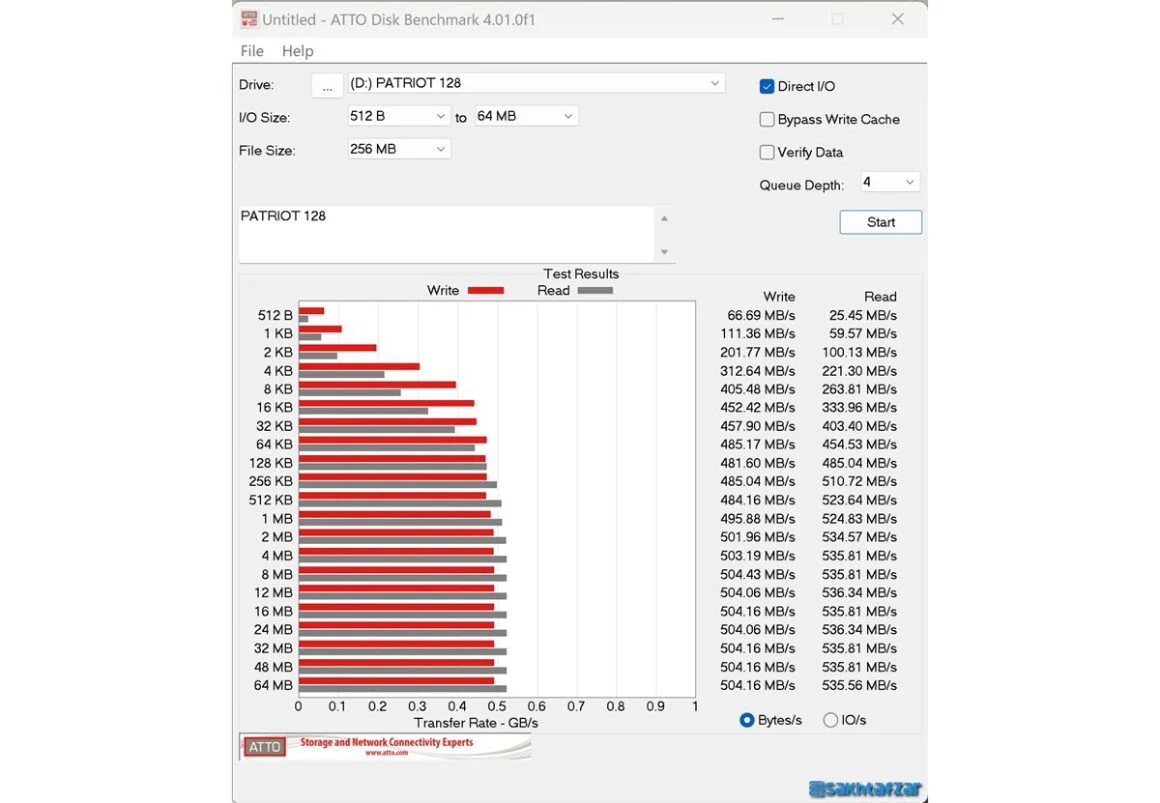Screen dimensions: 1160x803
Task: Select the IO/s radio button
Action: tap(830, 720)
